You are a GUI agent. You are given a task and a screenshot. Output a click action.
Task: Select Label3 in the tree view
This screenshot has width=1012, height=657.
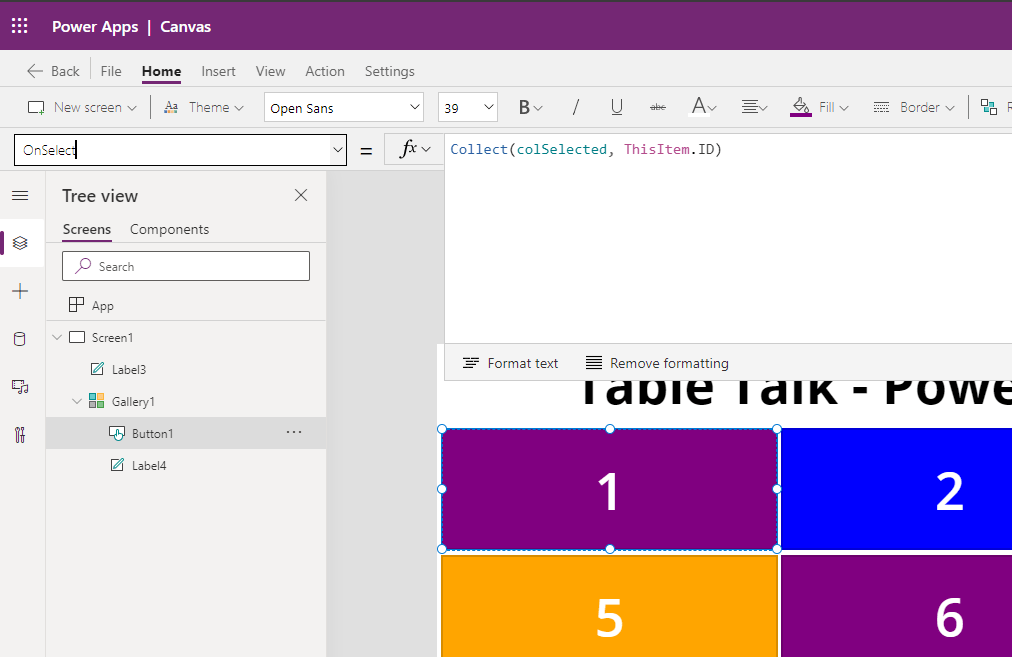[186, 369]
